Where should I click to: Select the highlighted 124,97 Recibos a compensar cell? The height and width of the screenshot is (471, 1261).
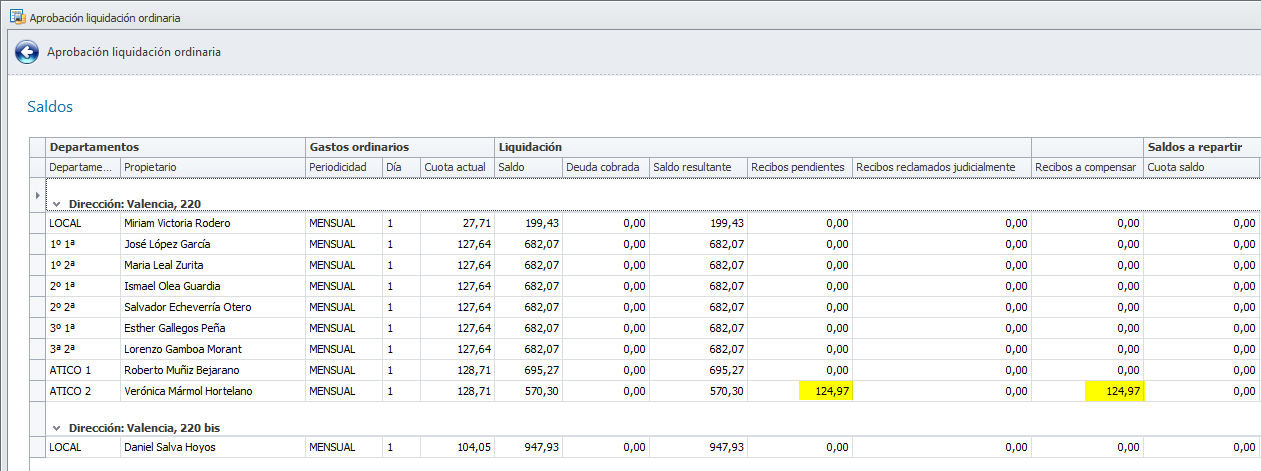[x=1114, y=391]
